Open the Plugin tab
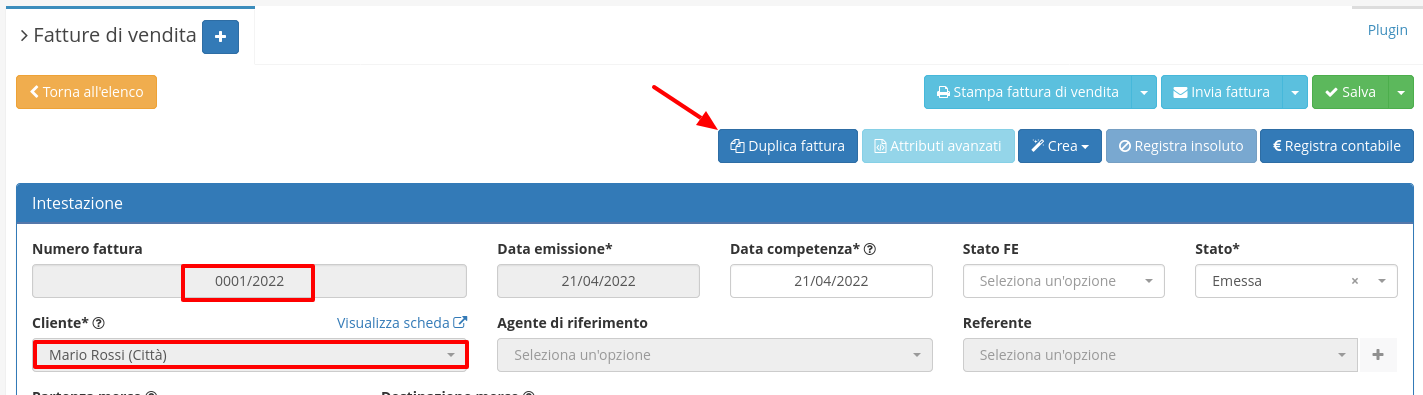Screen dimensions: 1423x395 pyautogui.click(x=1387, y=30)
